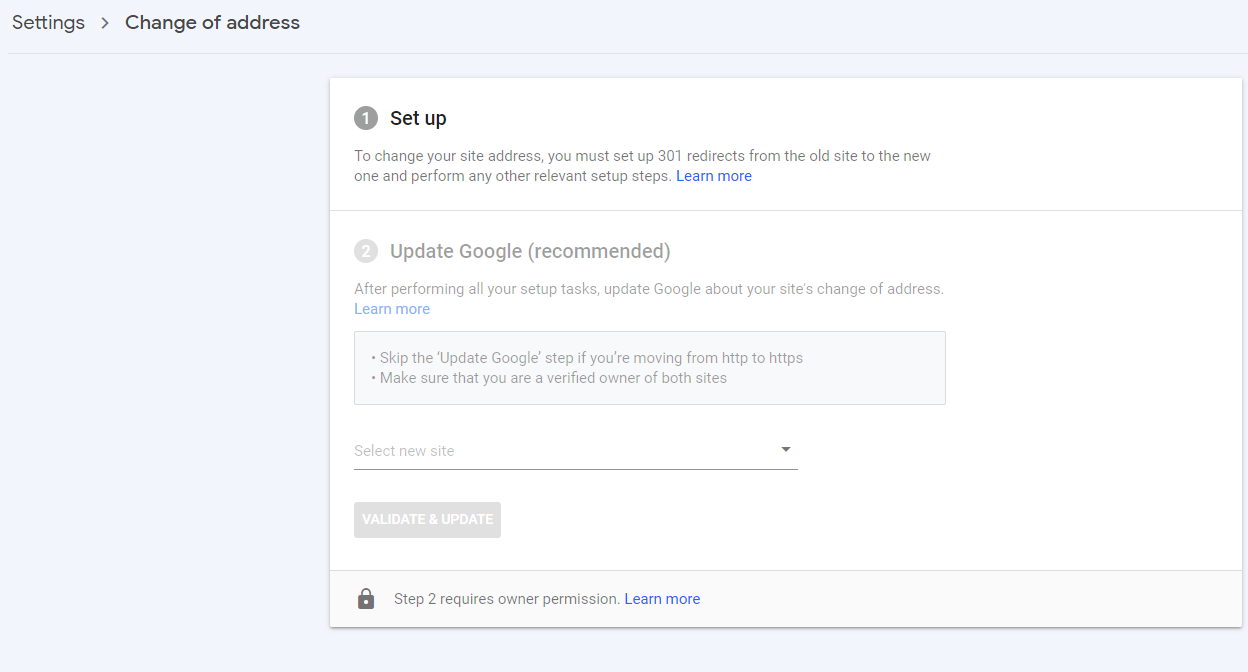The image size is (1248, 672).
Task: Select the Change of address breadcrumb
Action: [x=212, y=22]
